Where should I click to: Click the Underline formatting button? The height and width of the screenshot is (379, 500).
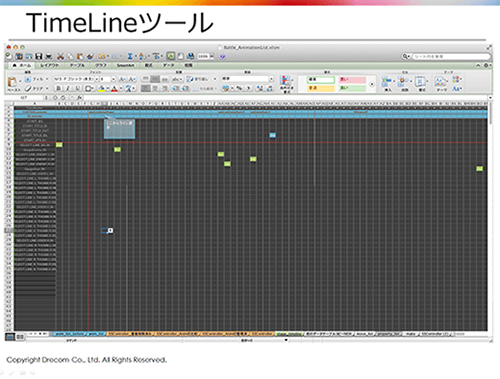pos(77,88)
